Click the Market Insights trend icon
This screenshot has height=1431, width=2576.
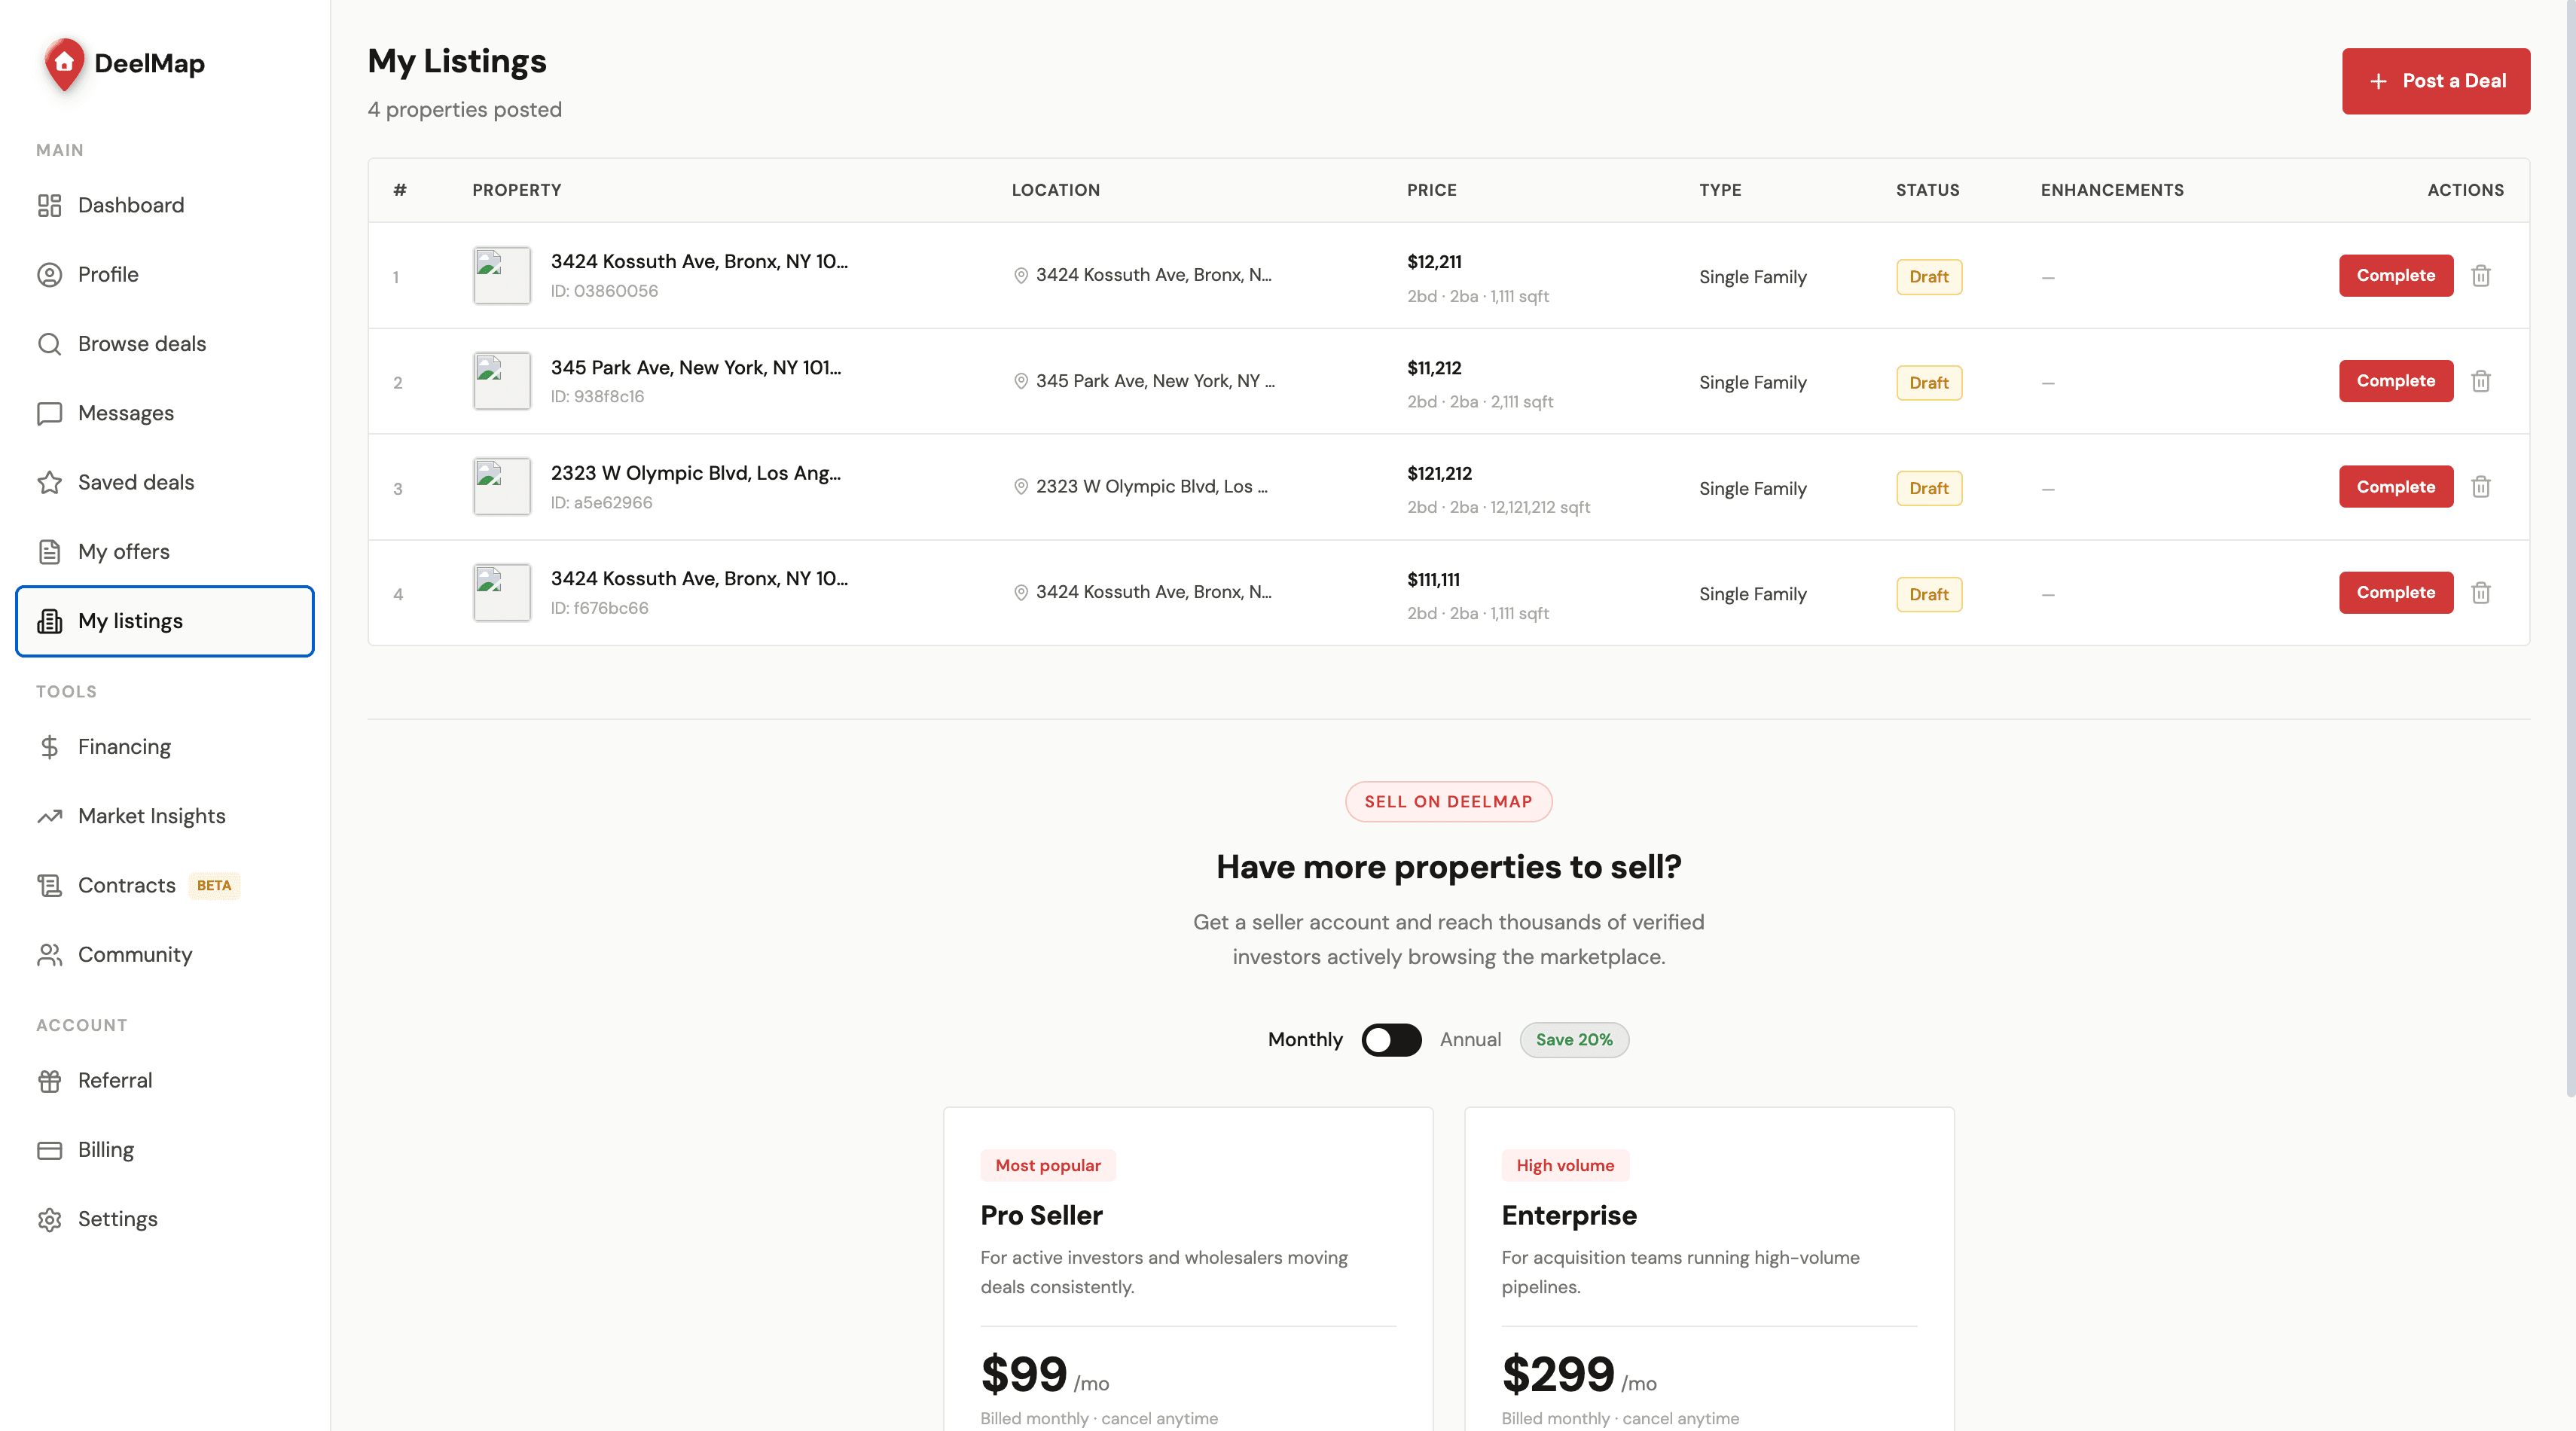(x=49, y=816)
